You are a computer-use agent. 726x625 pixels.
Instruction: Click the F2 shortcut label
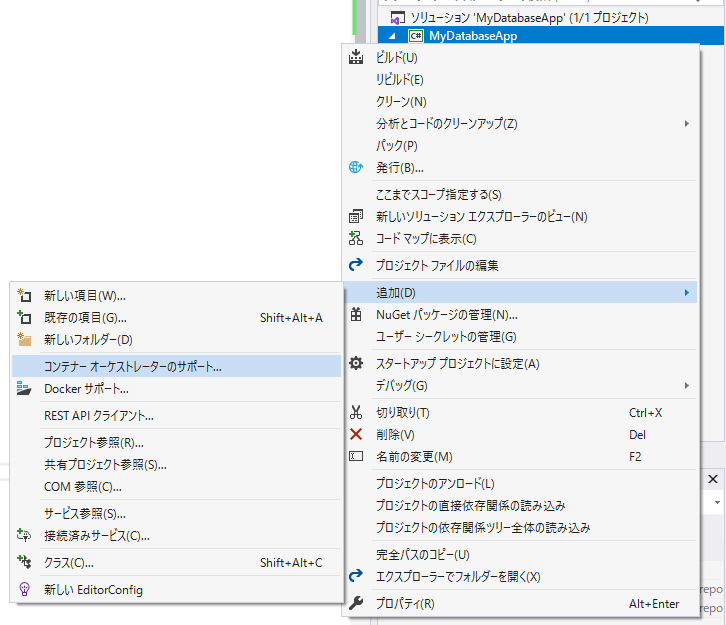coord(635,457)
